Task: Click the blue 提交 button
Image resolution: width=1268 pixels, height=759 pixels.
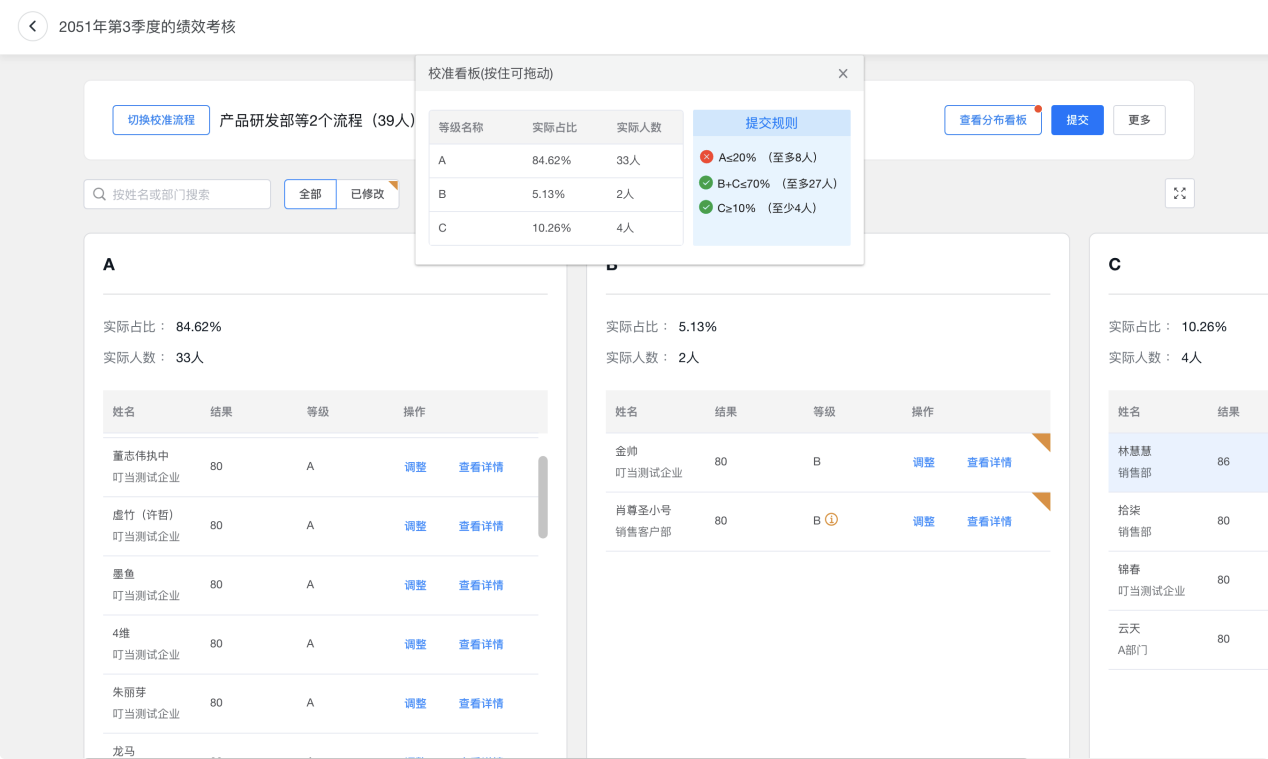Action: (x=1077, y=120)
